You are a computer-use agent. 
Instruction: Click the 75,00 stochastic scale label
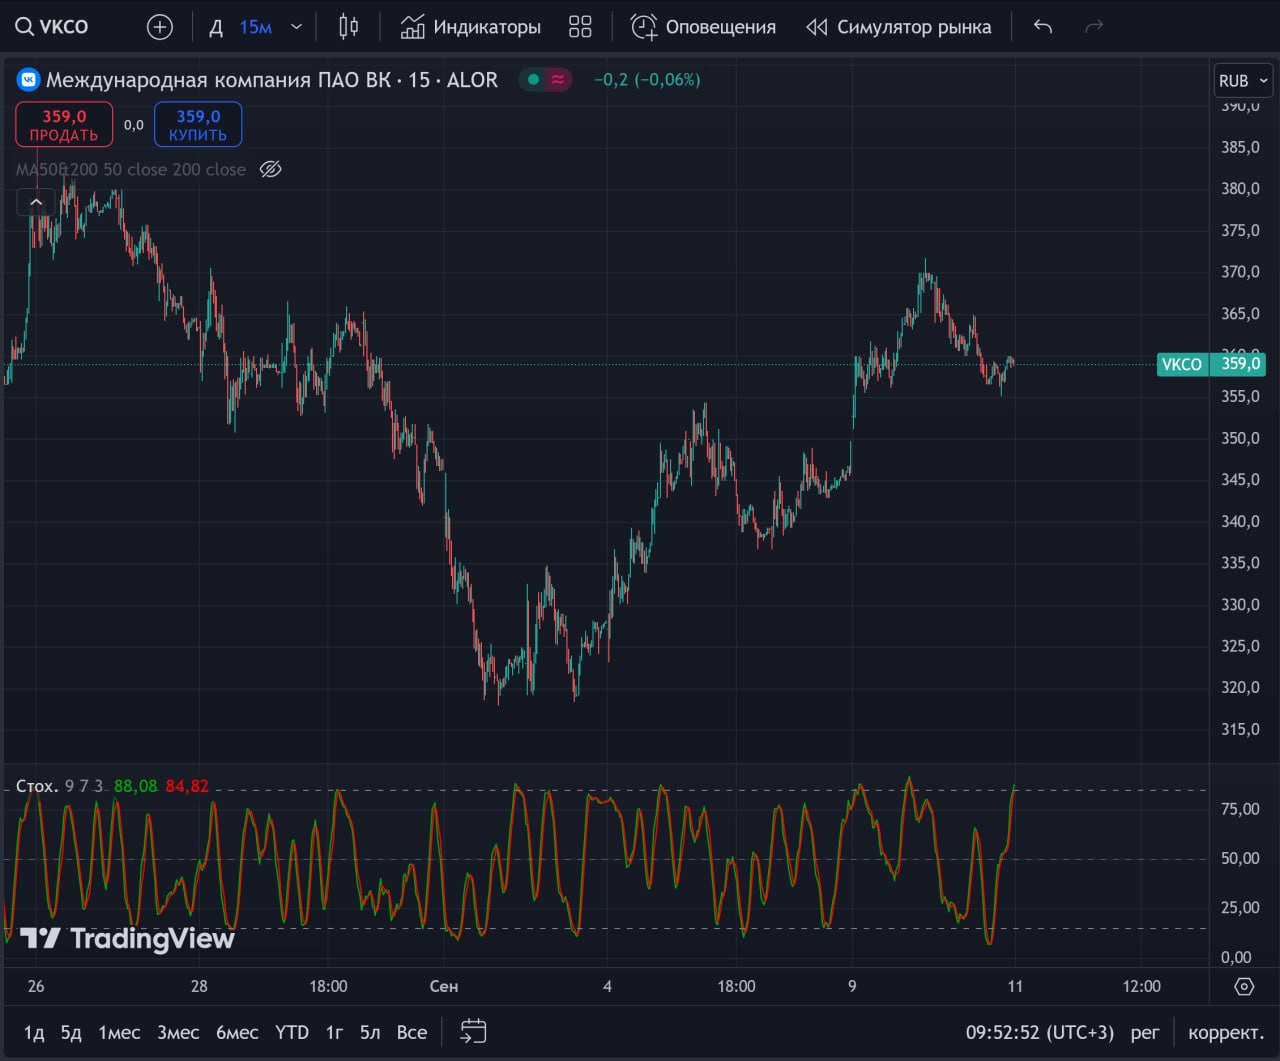pos(1240,809)
